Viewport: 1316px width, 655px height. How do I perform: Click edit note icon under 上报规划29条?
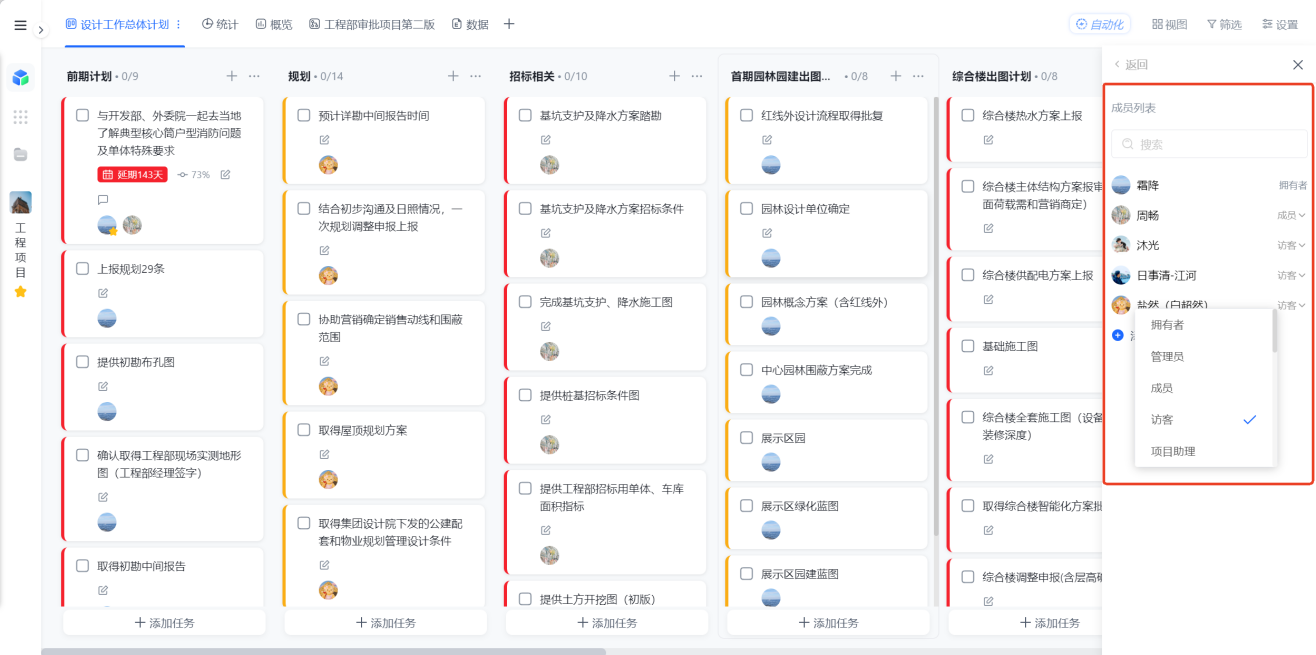(x=103, y=293)
